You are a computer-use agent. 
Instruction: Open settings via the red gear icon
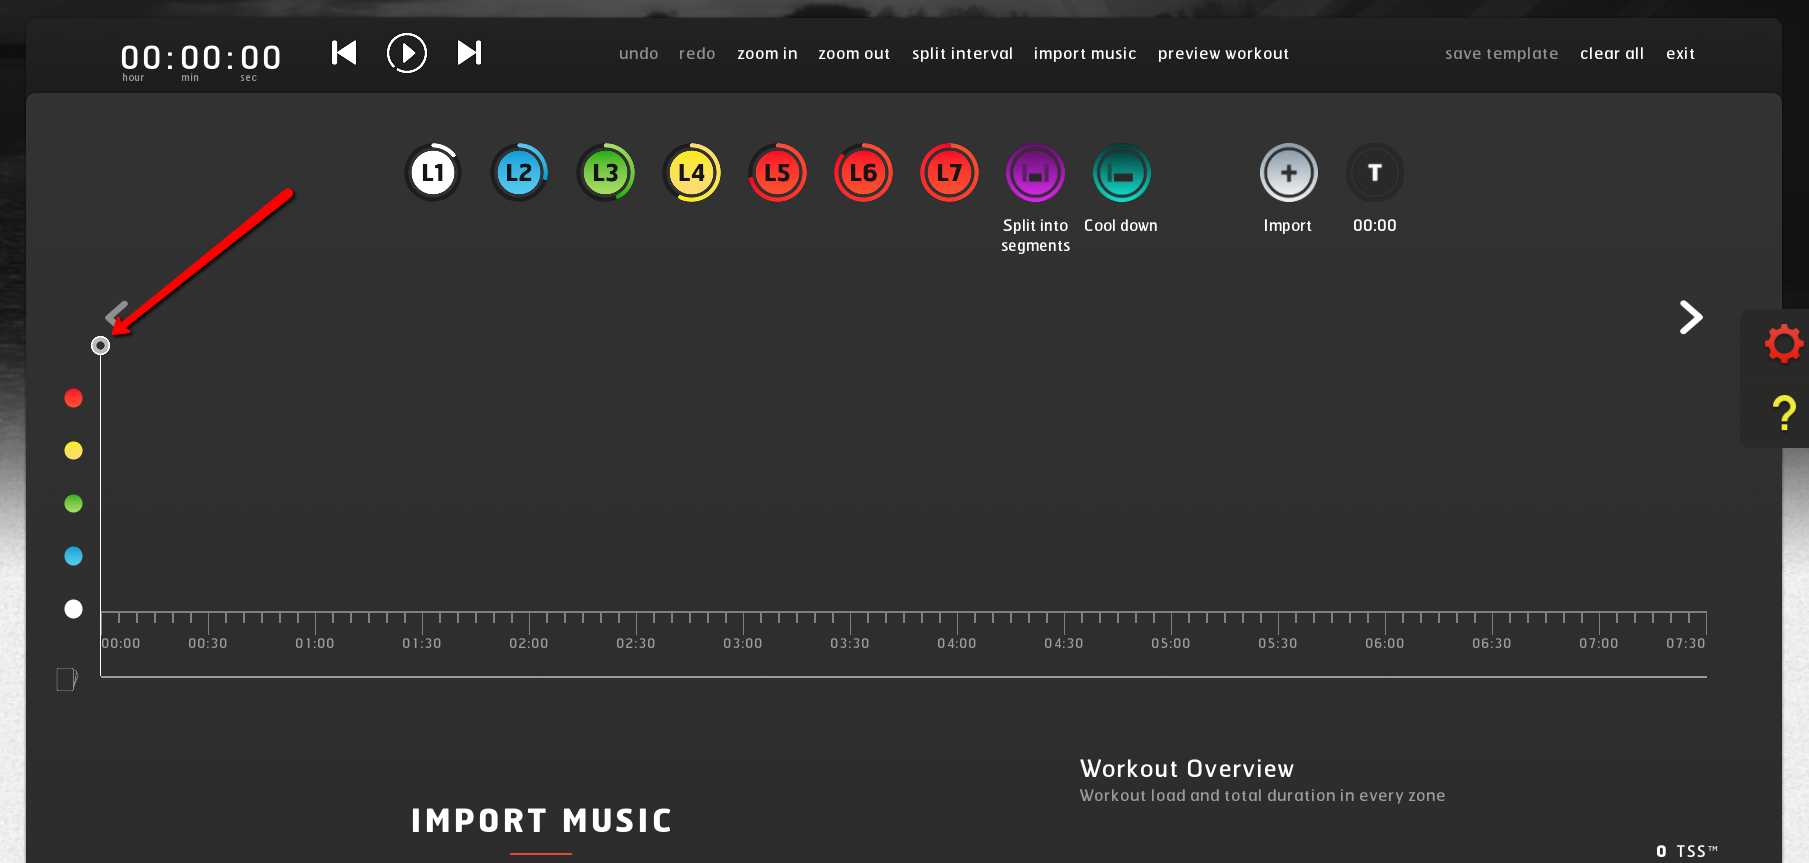point(1783,344)
